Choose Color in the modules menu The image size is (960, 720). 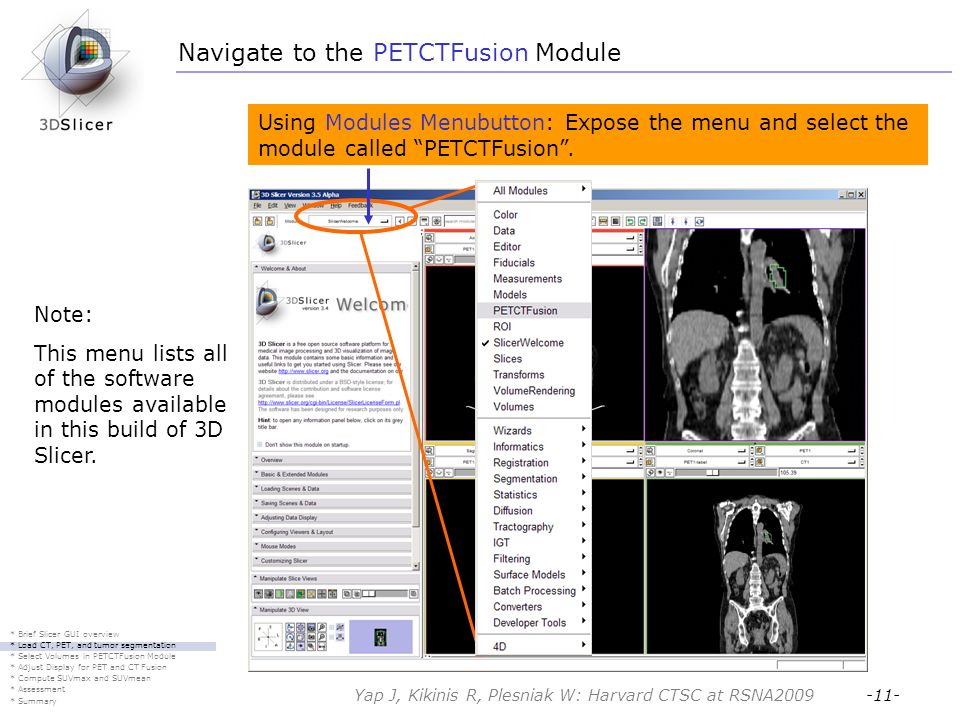click(533, 214)
